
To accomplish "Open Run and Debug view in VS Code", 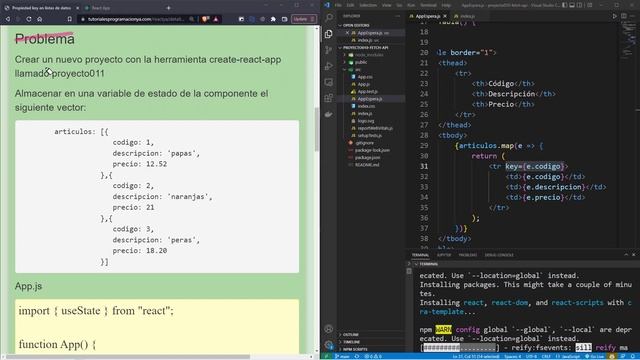I will (329, 66).
